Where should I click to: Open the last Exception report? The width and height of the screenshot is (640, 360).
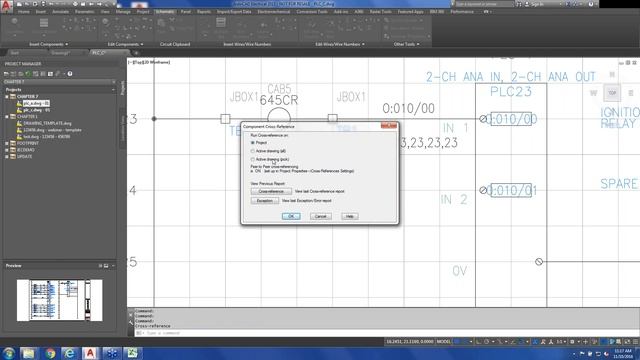(264, 200)
